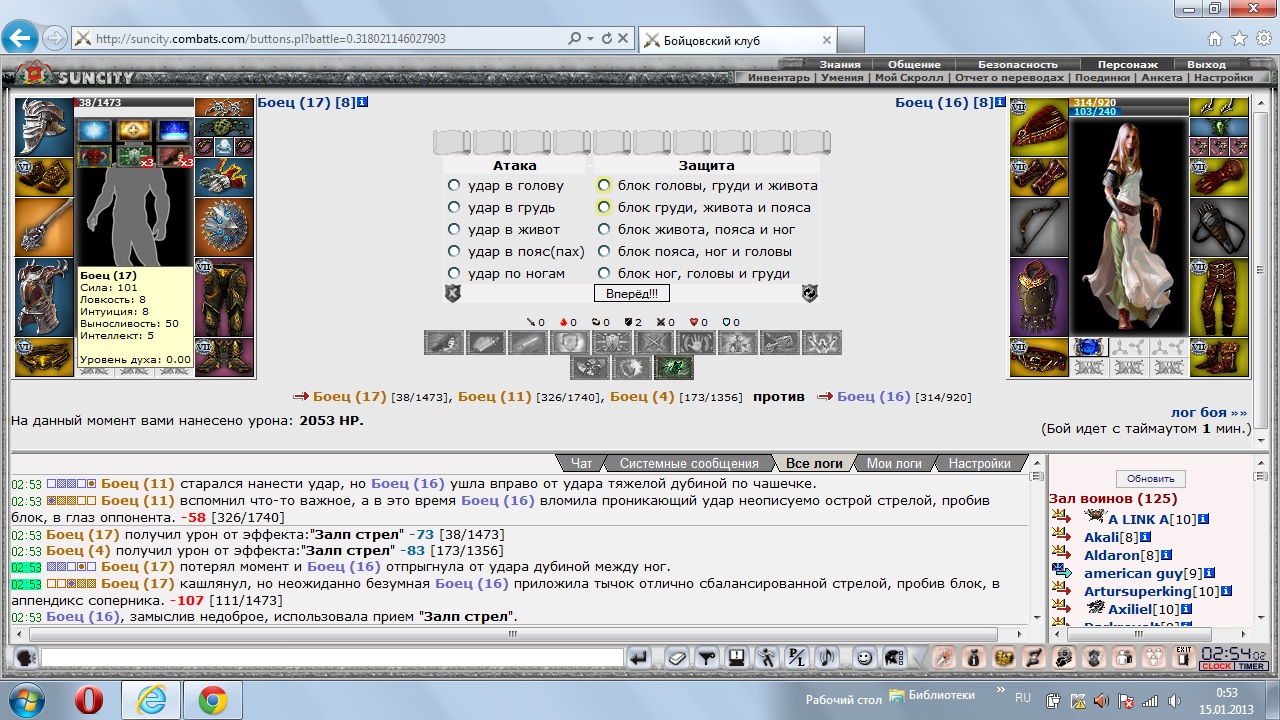Click player name 'Akali' in room list
Image resolution: width=1280 pixels, height=720 pixels.
(x=1103, y=537)
